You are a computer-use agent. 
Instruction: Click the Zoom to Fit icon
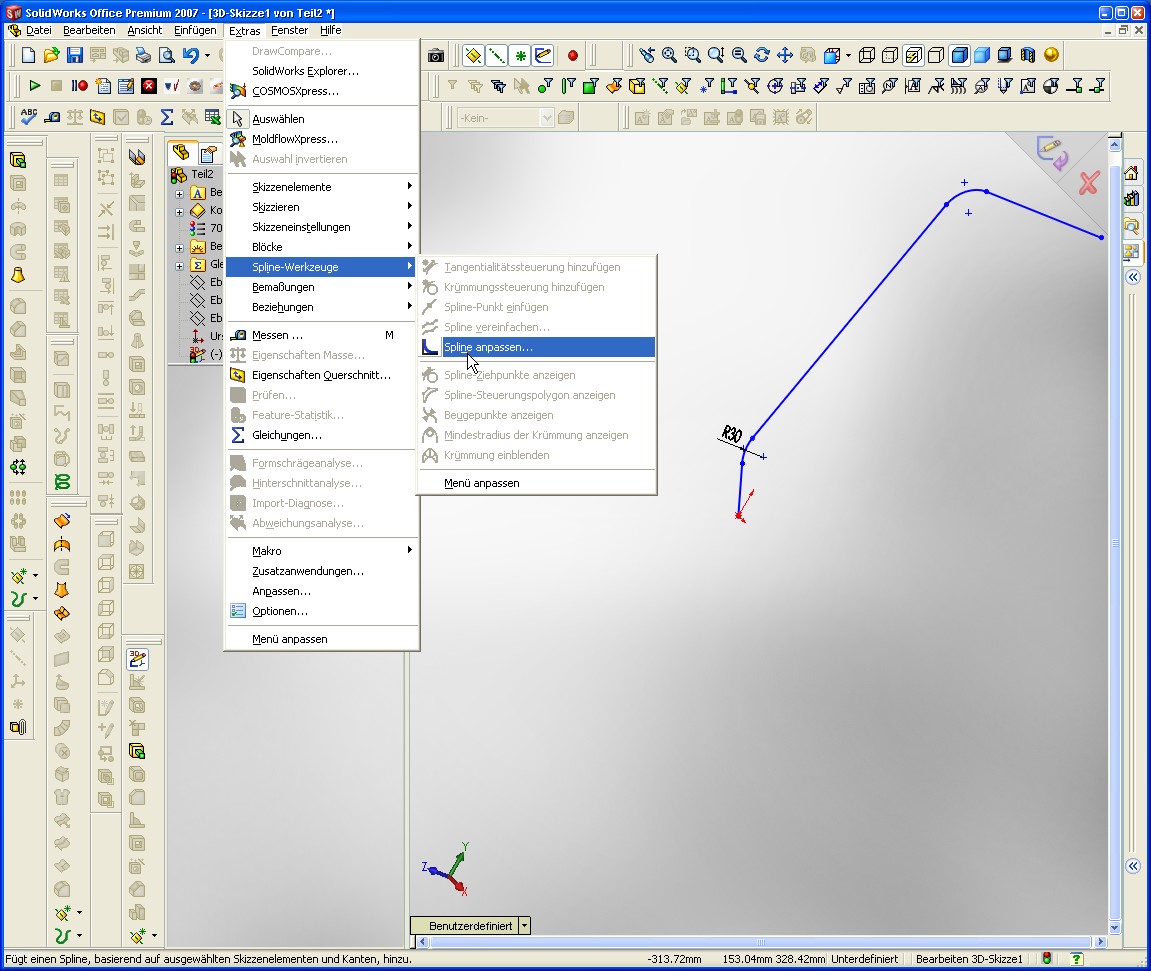[x=669, y=55]
